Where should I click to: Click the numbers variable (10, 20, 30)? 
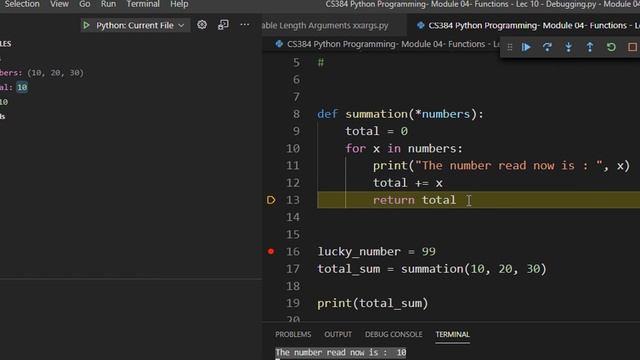click(41, 73)
